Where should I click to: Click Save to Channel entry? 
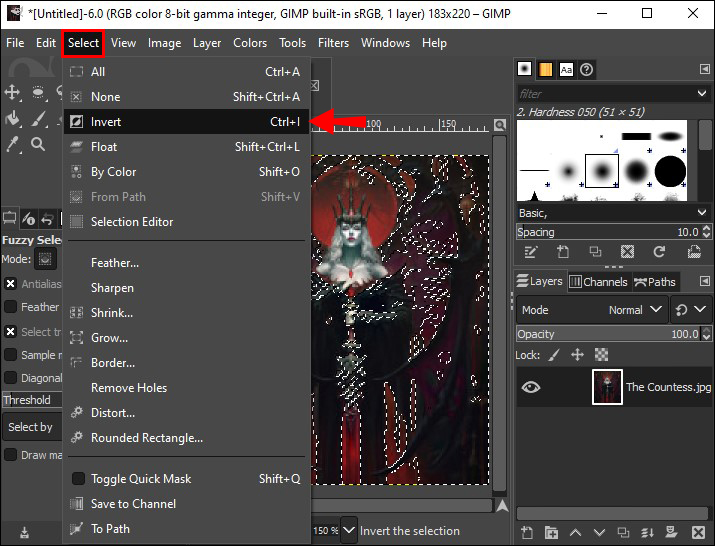click(187, 504)
